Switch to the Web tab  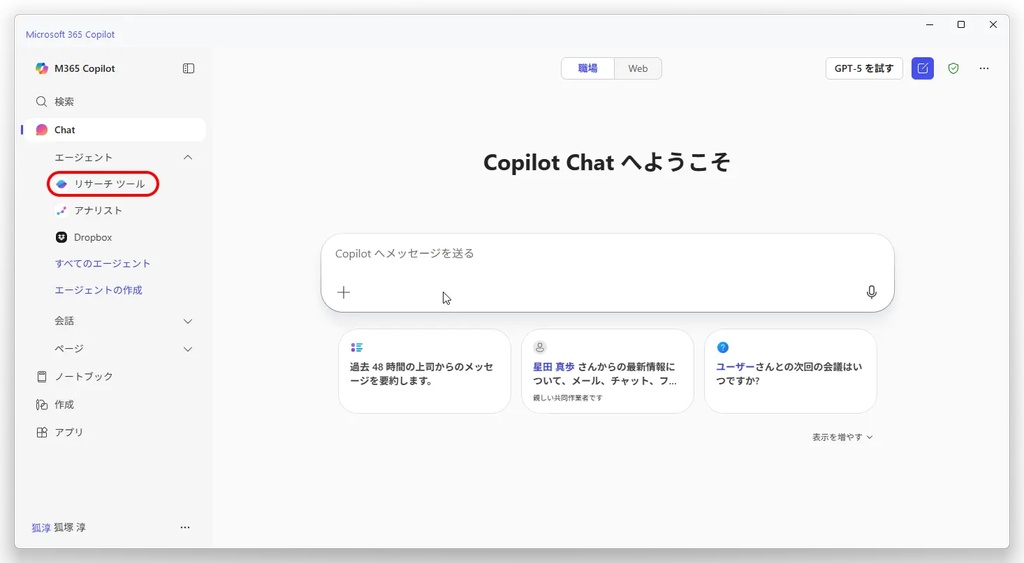(x=638, y=69)
